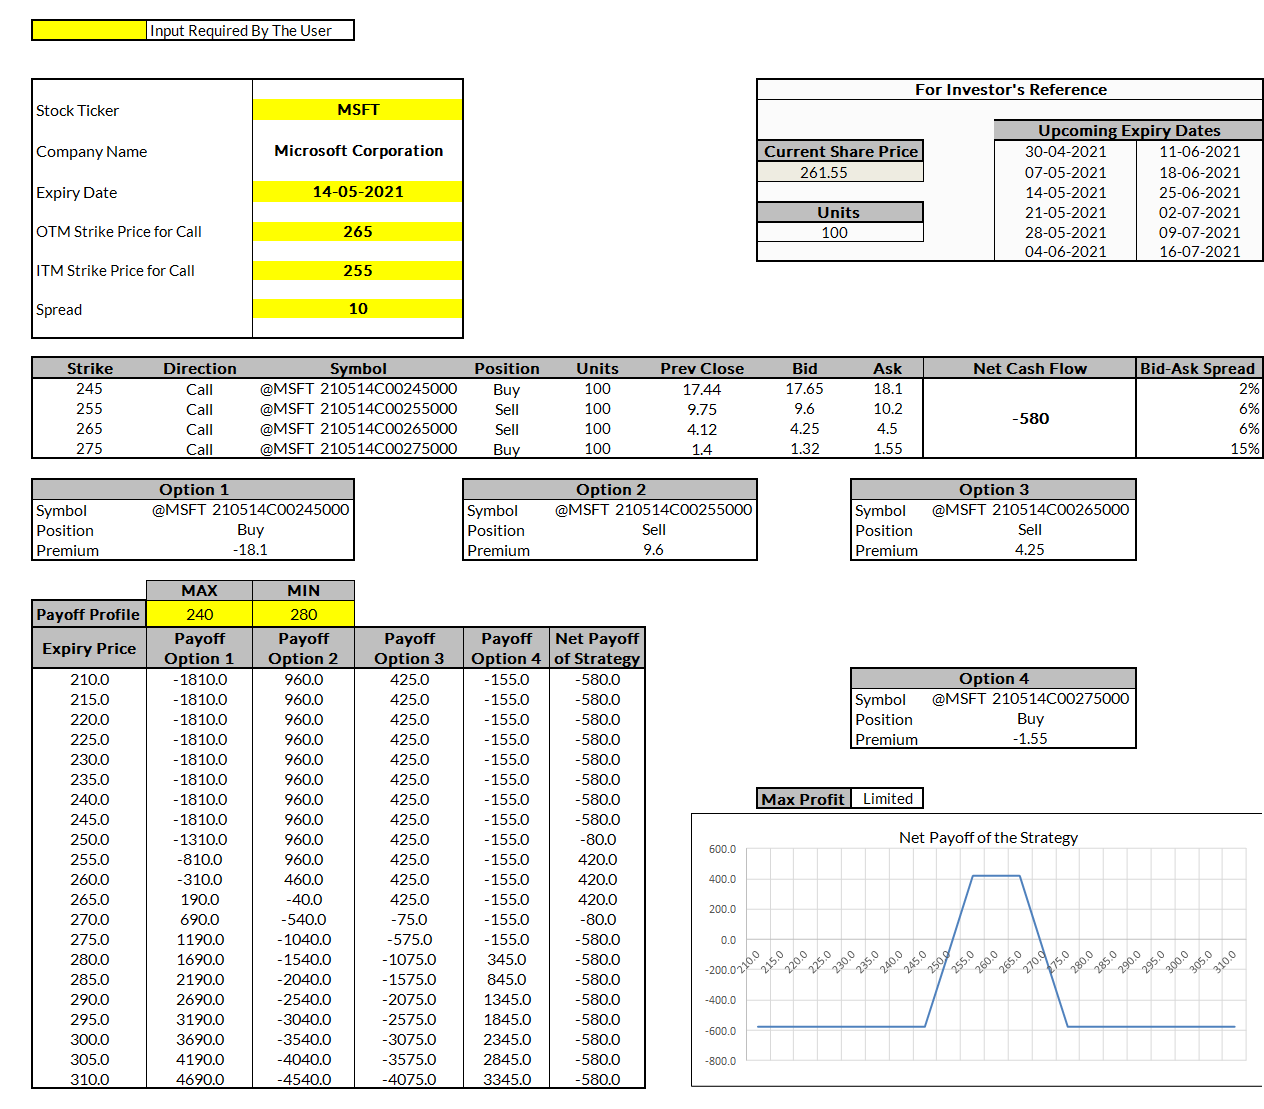Select the Ask value 10.2
The width and height of the screenshot is (1264, 1109).
pyautogui.click(x=888, y=409)
